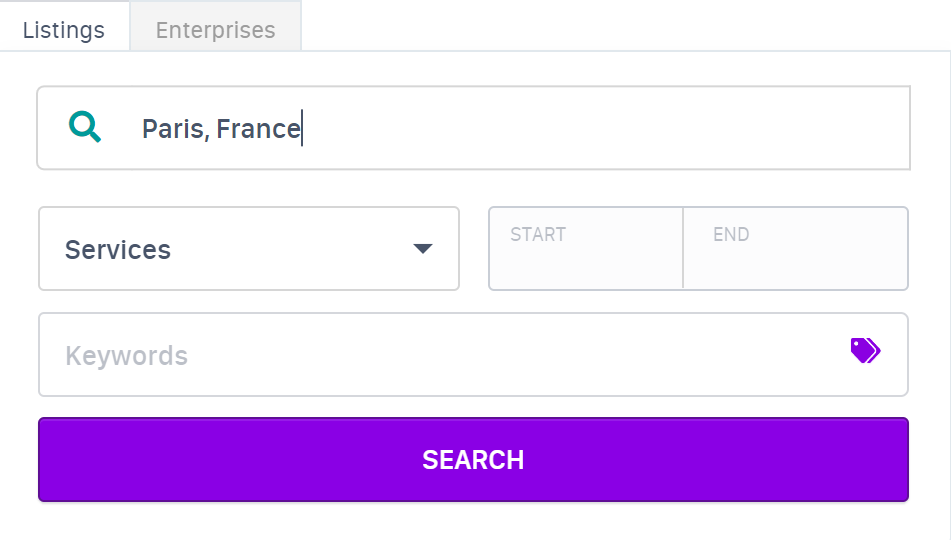Click the "Paris, France" text
951x540 pixels.
click(x=221, y=129)
